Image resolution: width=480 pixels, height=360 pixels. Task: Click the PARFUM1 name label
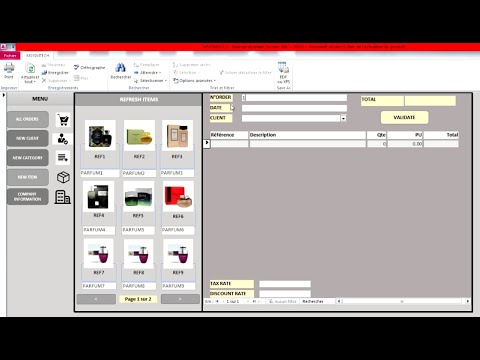[100, 173]
